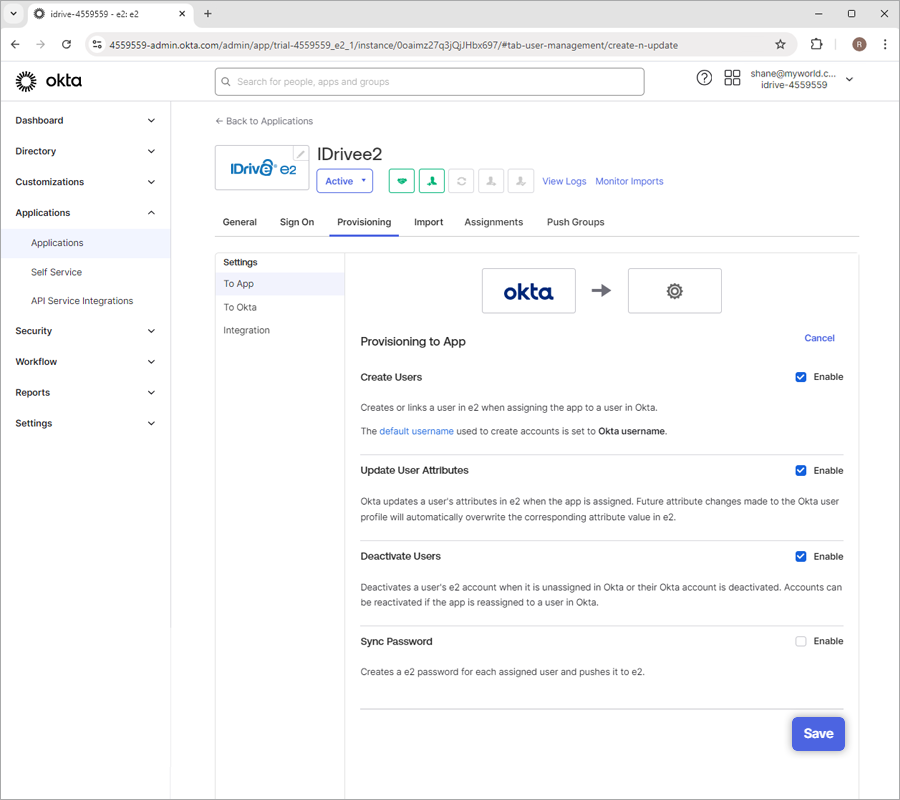Click Back to Applications link
900x800 pixels.
pos(264,121)
